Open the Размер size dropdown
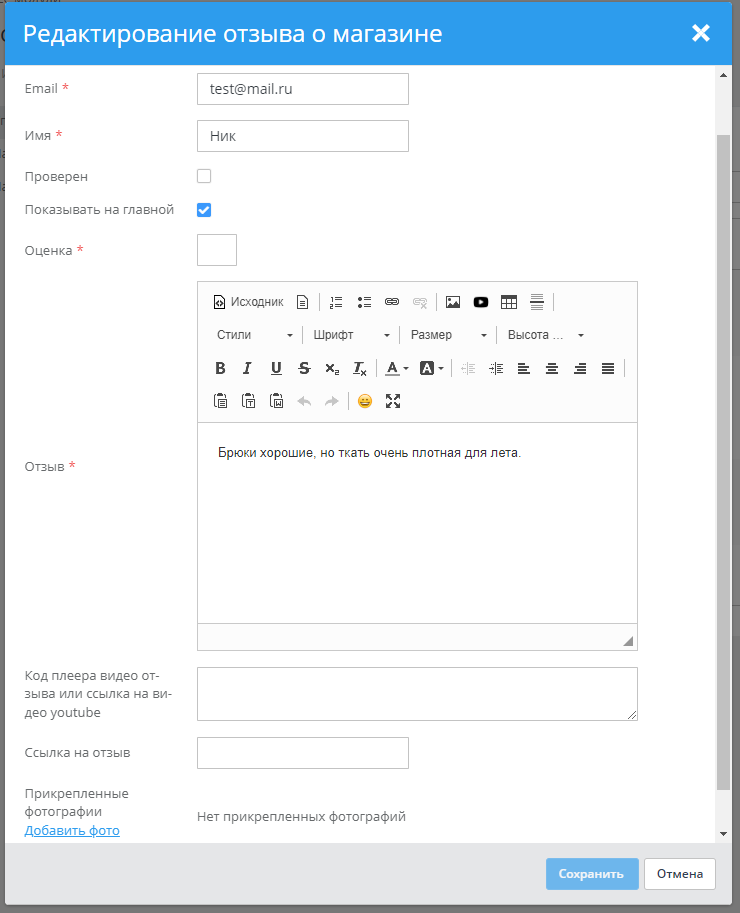Screen dimensions: 740x913 [448, 335]
